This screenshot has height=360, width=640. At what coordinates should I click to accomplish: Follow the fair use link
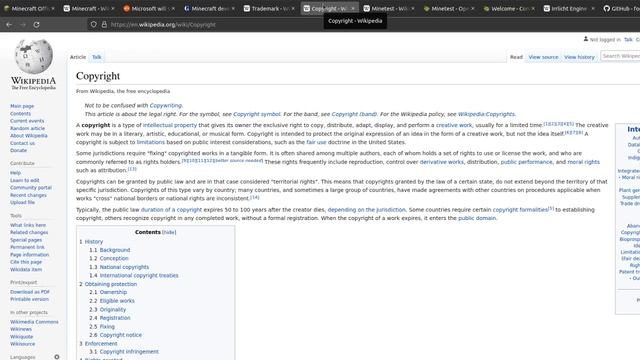(316, 142)
